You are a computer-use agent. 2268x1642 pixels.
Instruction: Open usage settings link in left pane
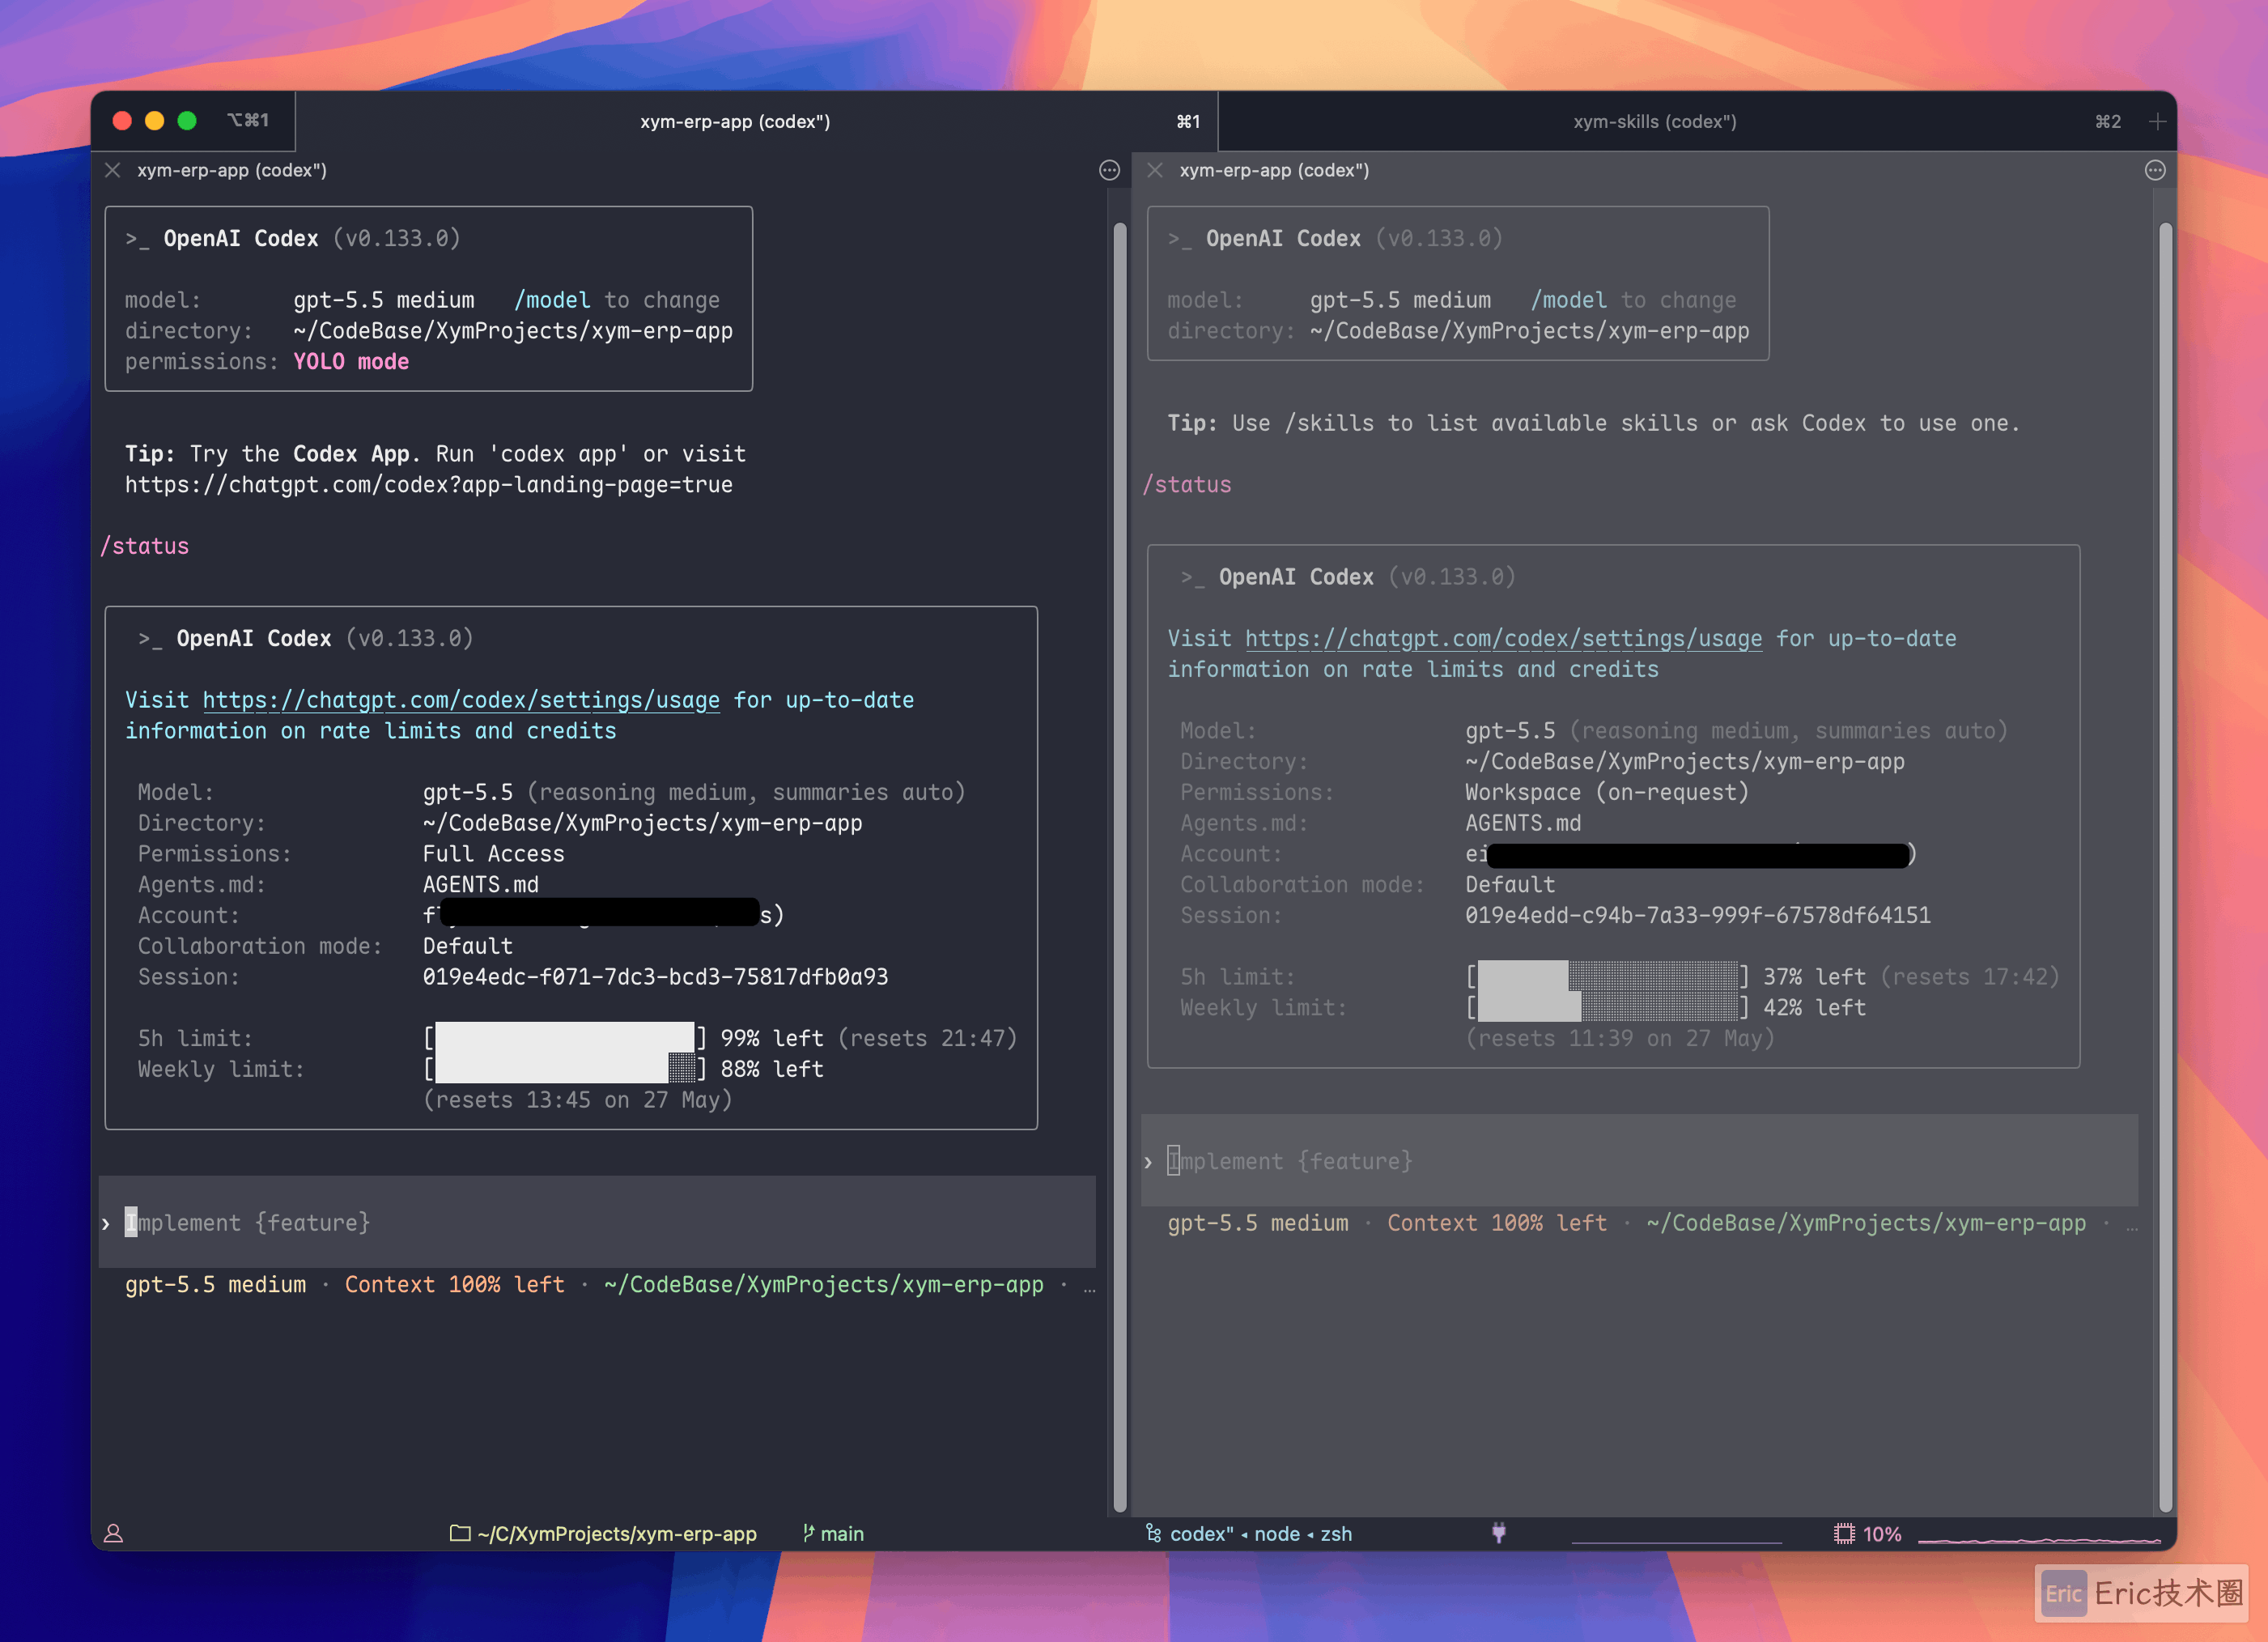click(461, 700)
